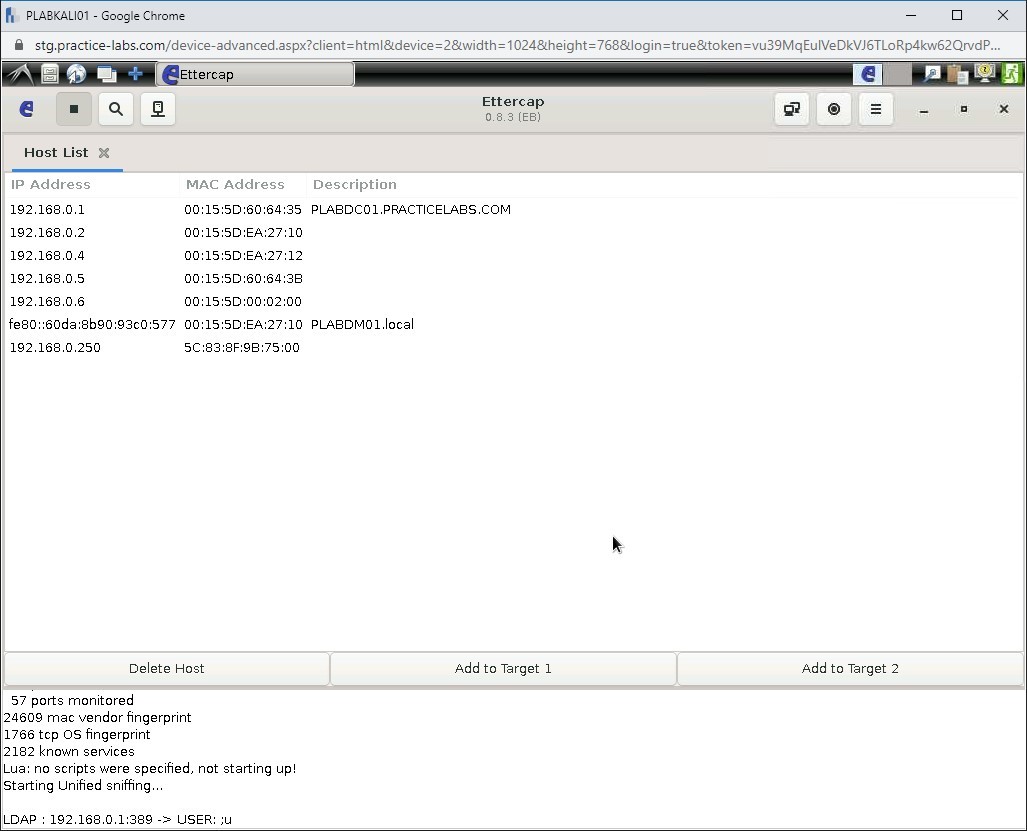The height and width of the screenshot is (831, 1027).
Task: Stop unified sniffing in Ettercap
Action: [73, 109]
